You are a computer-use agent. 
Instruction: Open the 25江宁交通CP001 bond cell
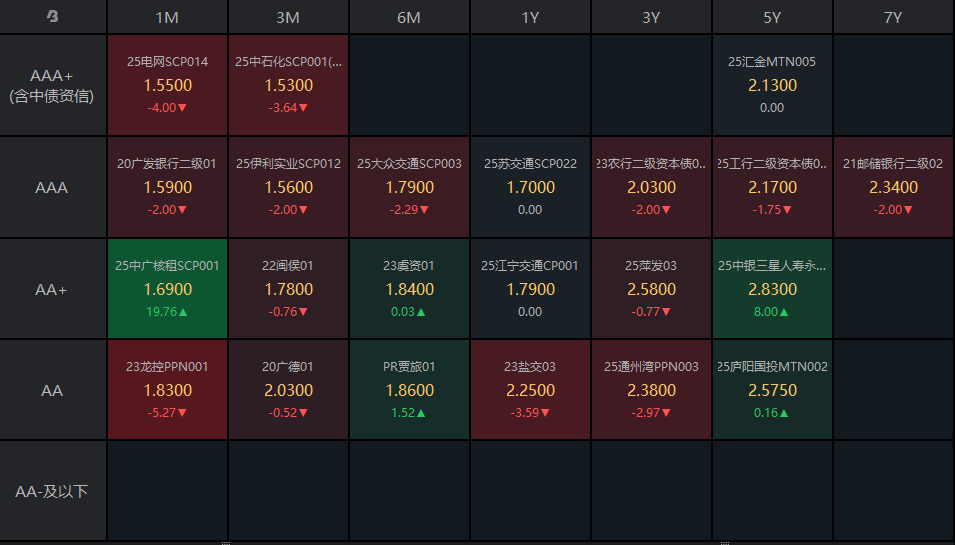point(530,289)
